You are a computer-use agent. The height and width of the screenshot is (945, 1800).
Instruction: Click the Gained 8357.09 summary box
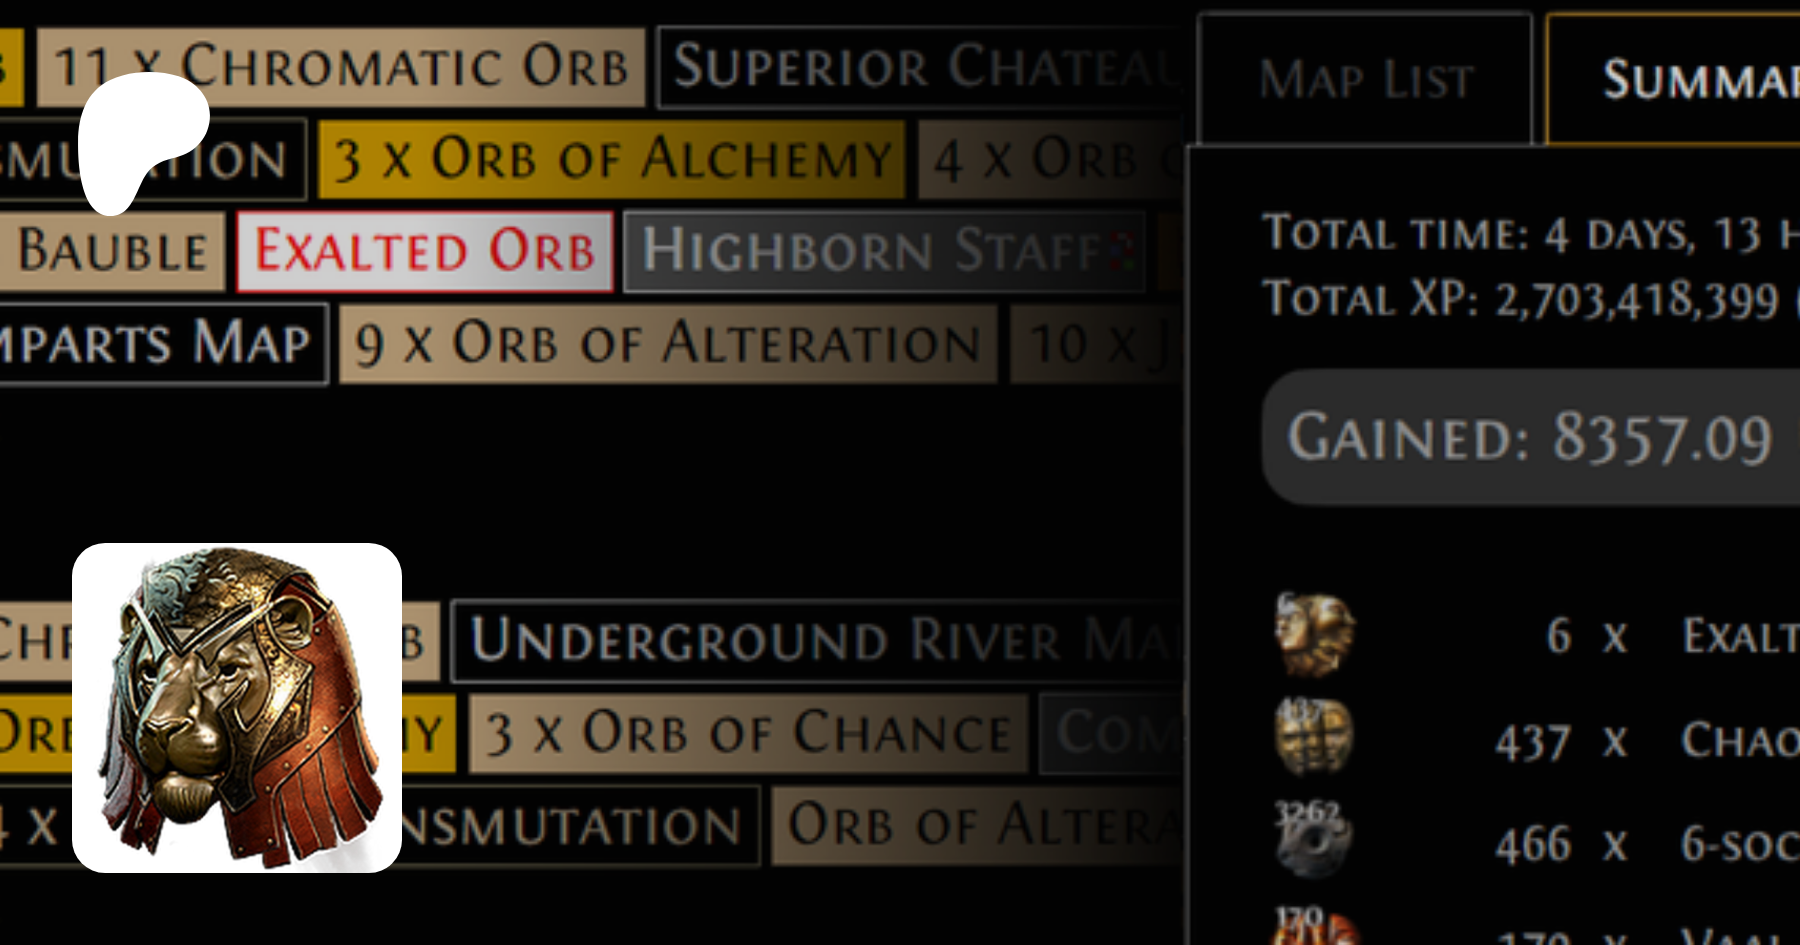coord(1531,437)
